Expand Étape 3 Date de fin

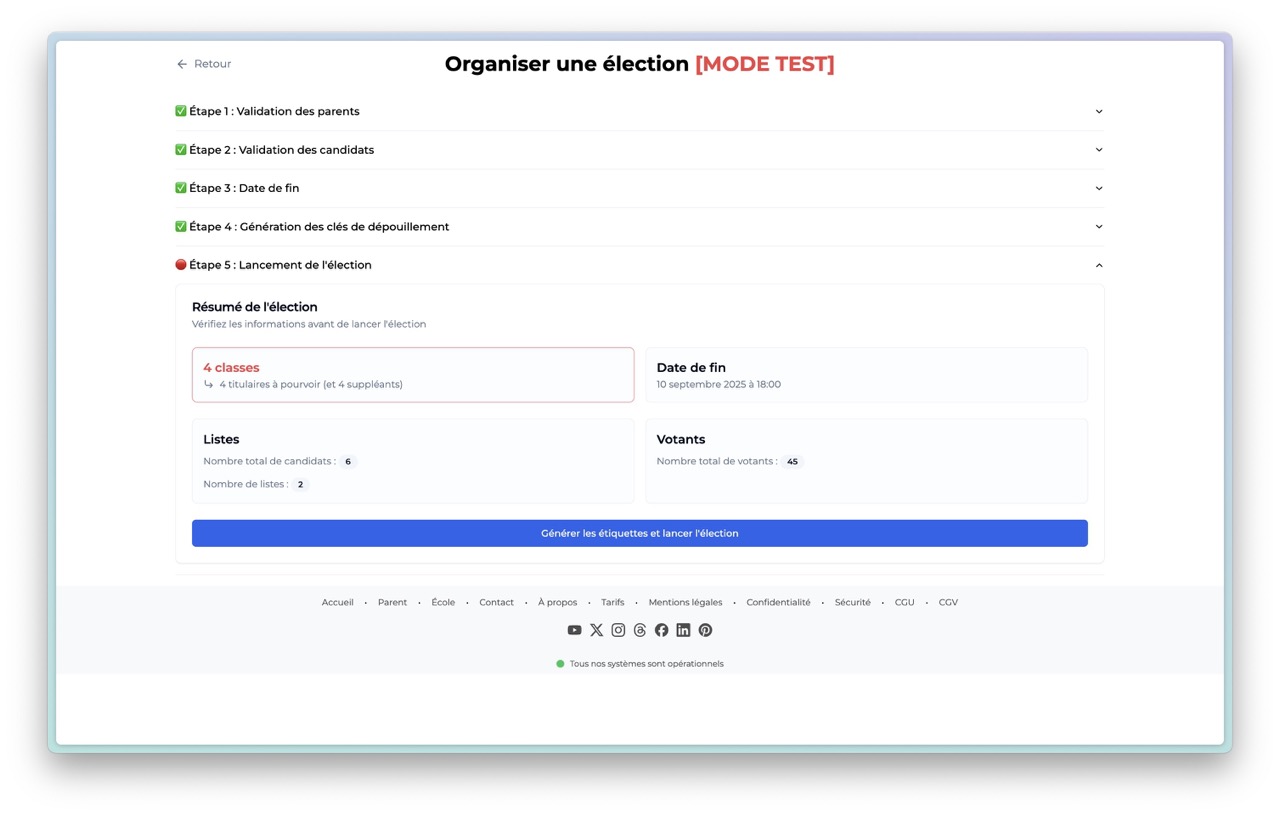[1098, 187]
